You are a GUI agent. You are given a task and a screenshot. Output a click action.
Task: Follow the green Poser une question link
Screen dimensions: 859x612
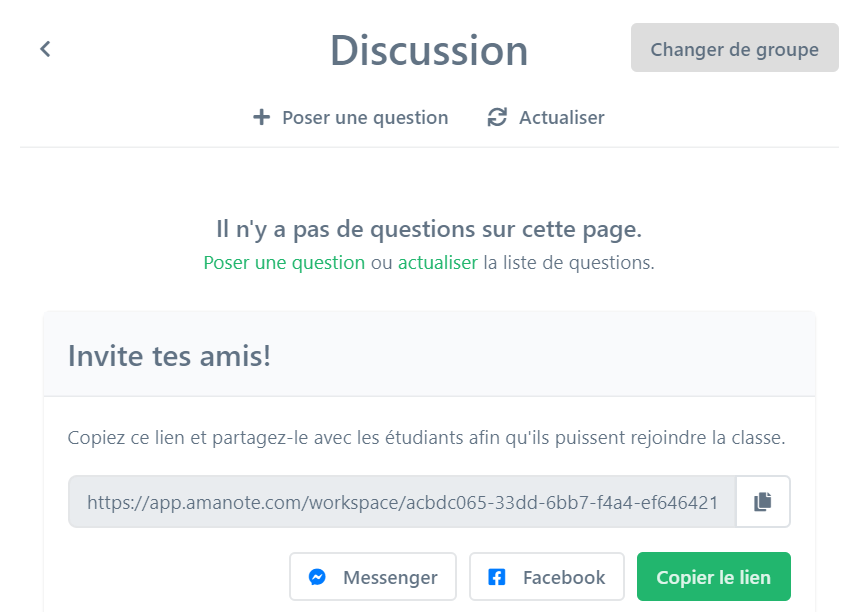tap(284, 262)
